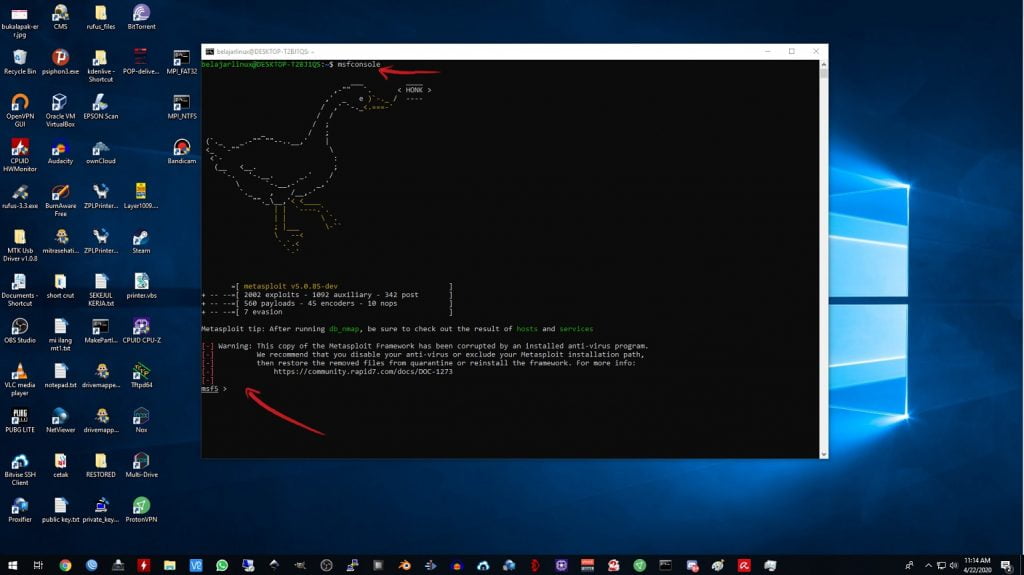Open WhatsApp from the taskbar
The height and width of the screenshot is (575, 1024).
point(221,565)
